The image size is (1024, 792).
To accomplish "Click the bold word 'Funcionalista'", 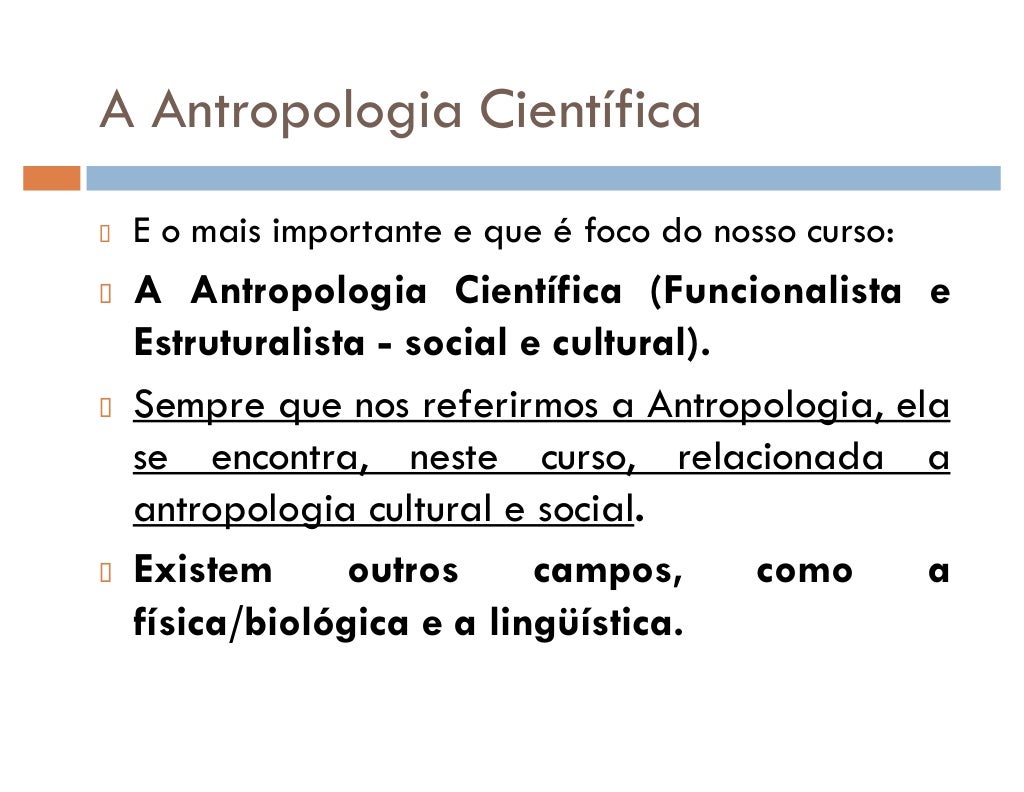I will coord(782,291).
